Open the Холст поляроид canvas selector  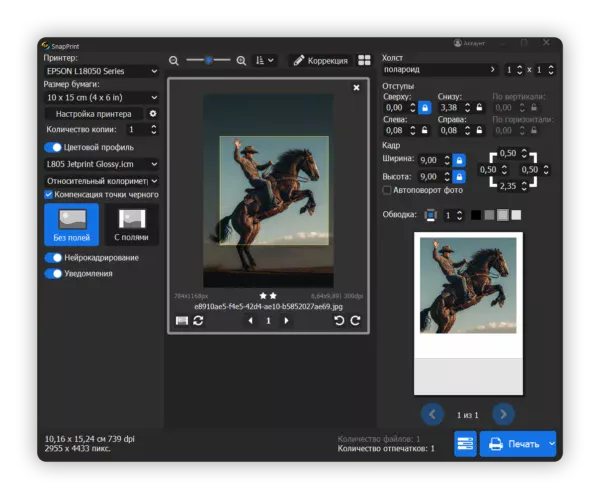coord(440,70)
